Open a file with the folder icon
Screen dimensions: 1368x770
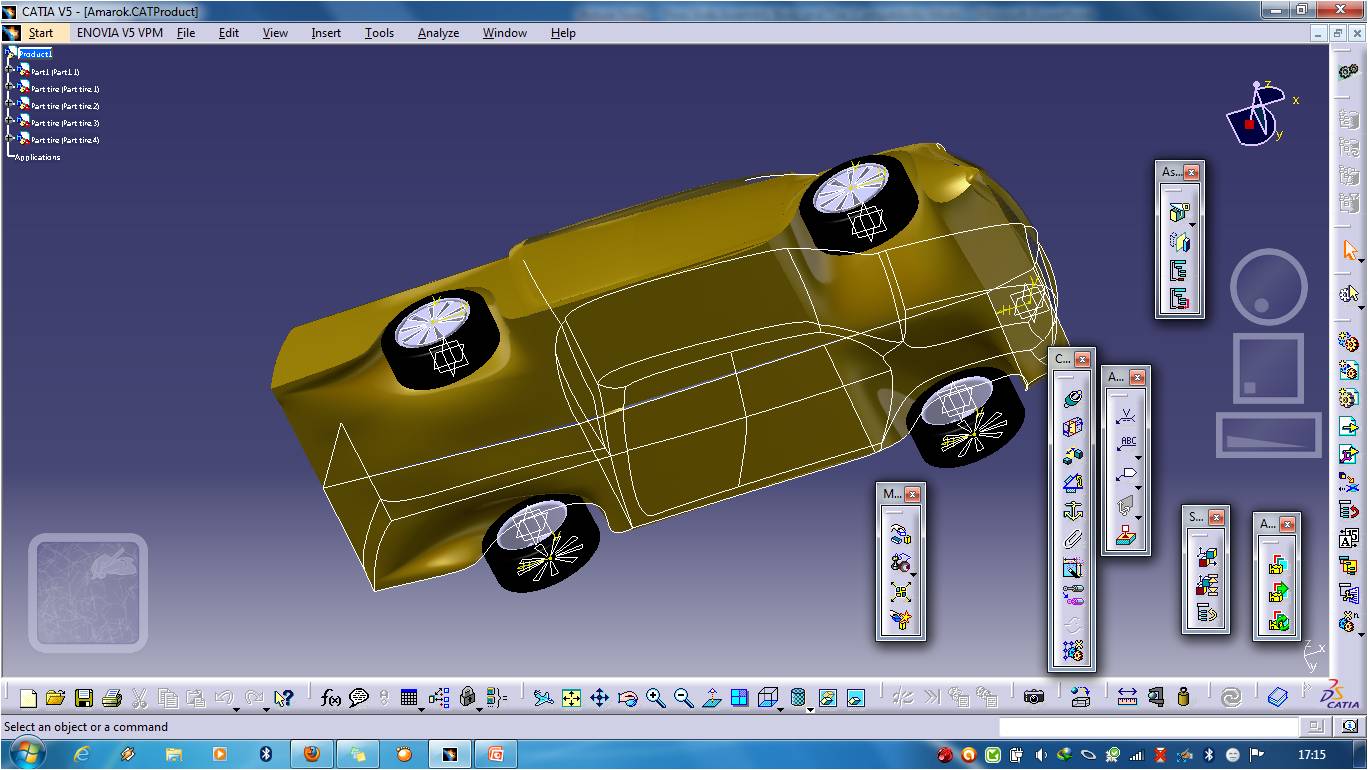coord(55,698)
